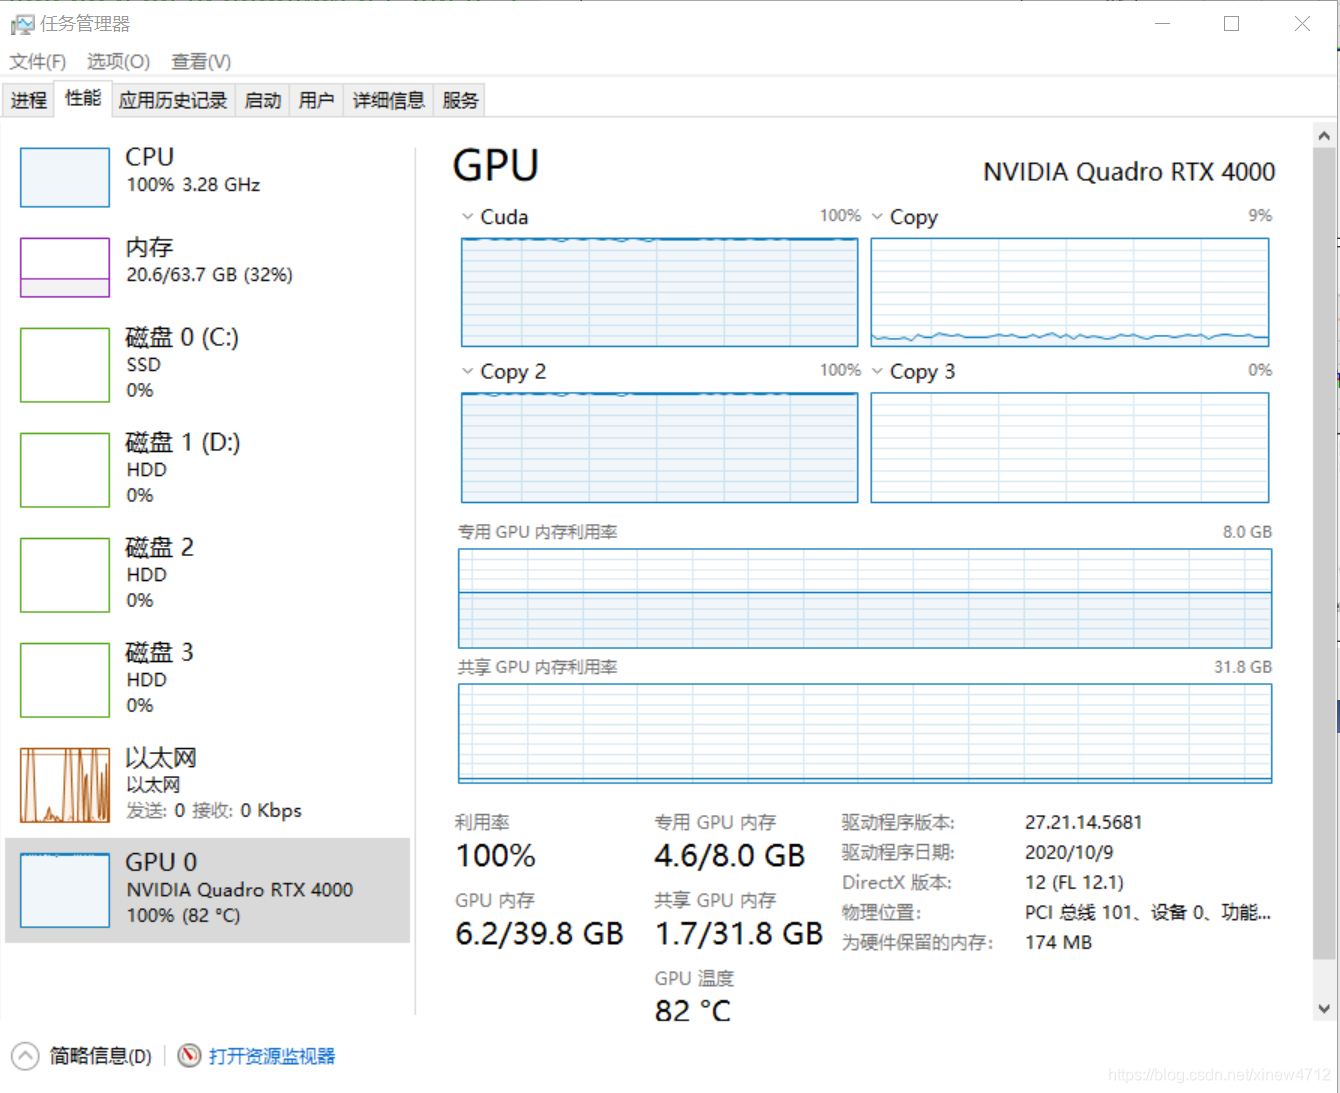Click the PCI 总线 101 physical location value

coord(1148,913)
